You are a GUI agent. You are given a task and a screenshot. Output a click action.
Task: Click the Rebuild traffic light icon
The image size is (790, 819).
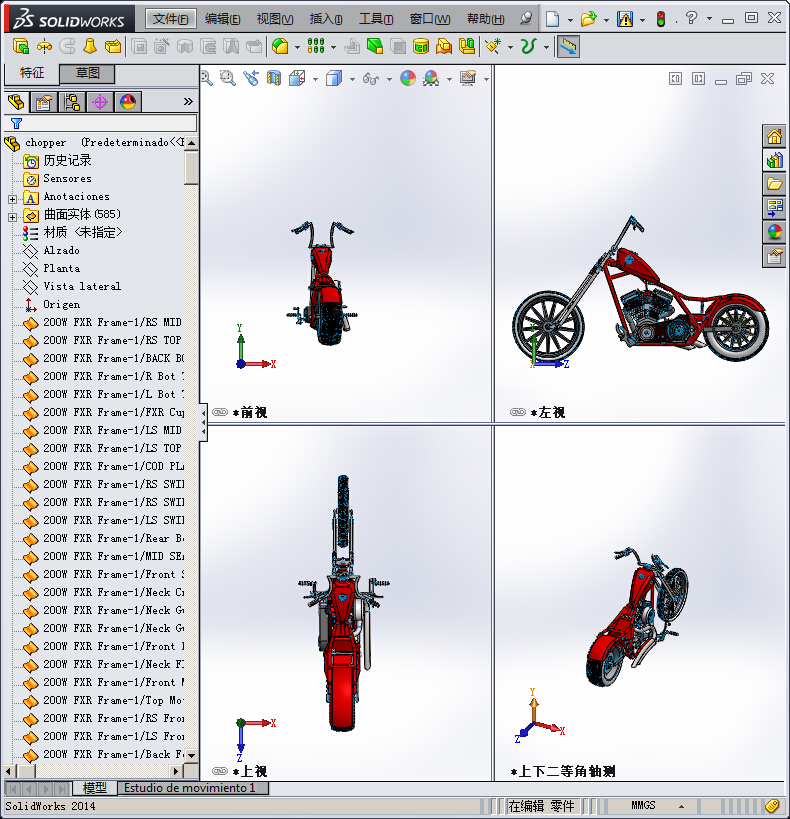(x=661, y=19)
